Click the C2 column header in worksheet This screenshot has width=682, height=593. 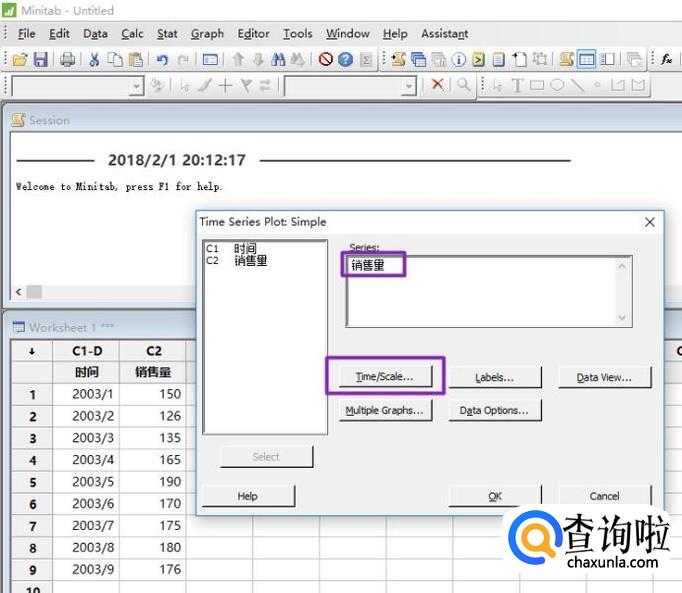[x=153, y=351]
